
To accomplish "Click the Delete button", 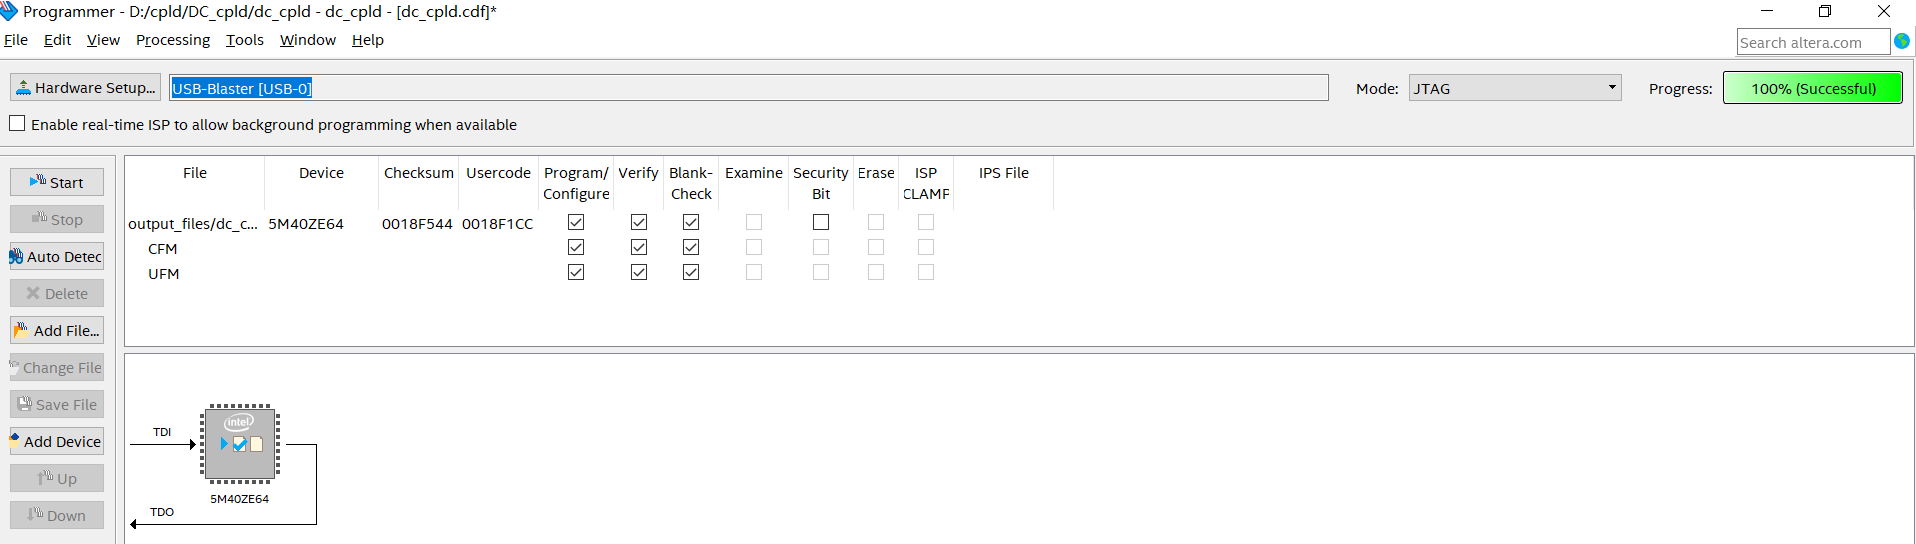I will pos(57,293).
